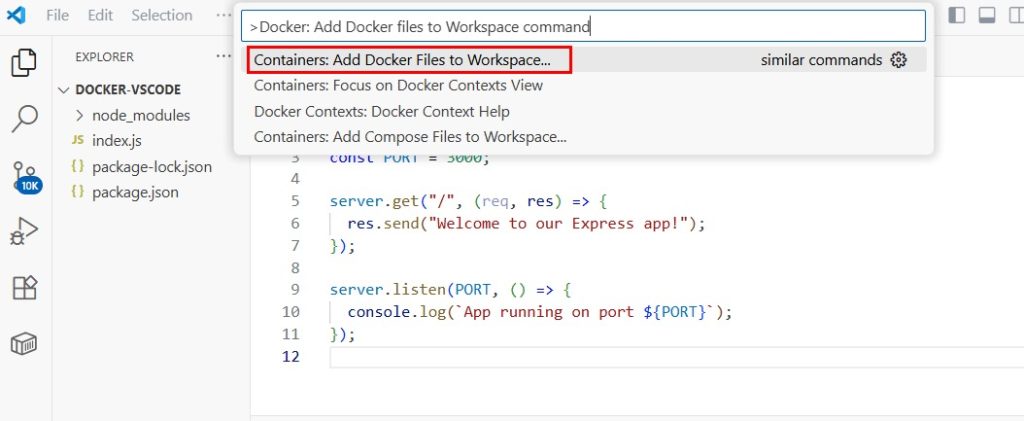Open the Containers view in activity bar
The height and width of the screenshot is (421, 1024).
(24, 345)
